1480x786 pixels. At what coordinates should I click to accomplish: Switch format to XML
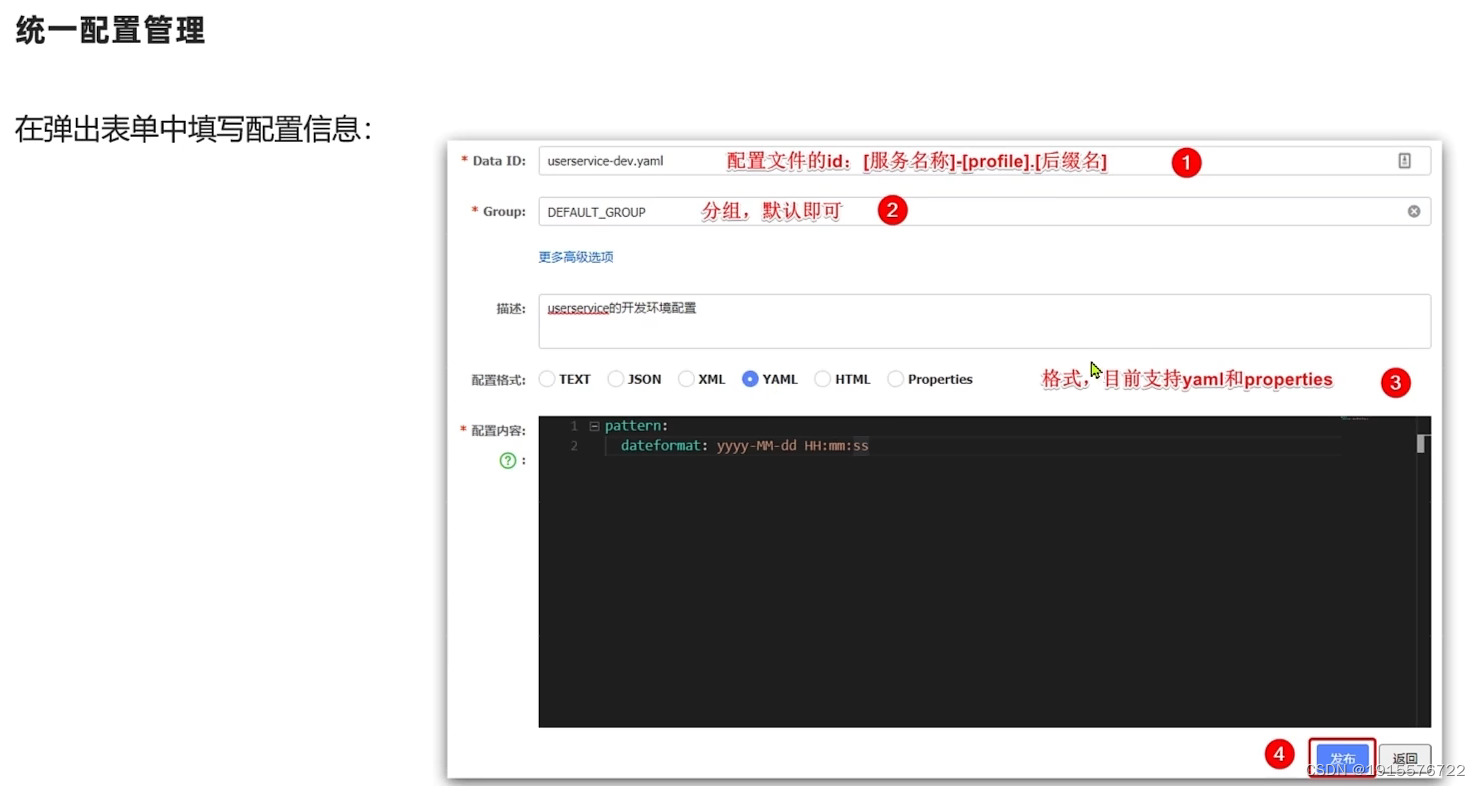click(686, 379)
